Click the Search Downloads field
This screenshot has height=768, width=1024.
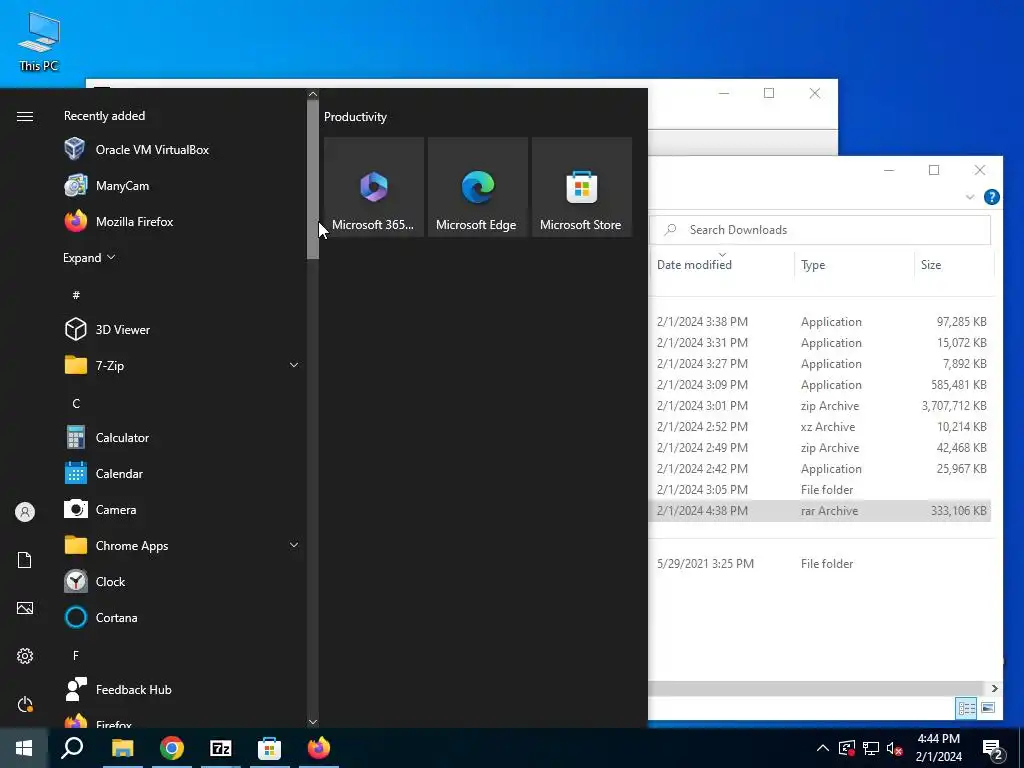pyautogui.click(x=820, y=230)
